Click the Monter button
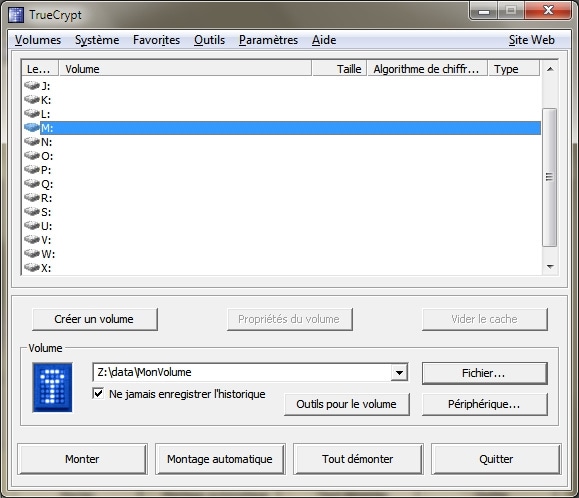Viewport: 579px width, 498px height. 82,459
